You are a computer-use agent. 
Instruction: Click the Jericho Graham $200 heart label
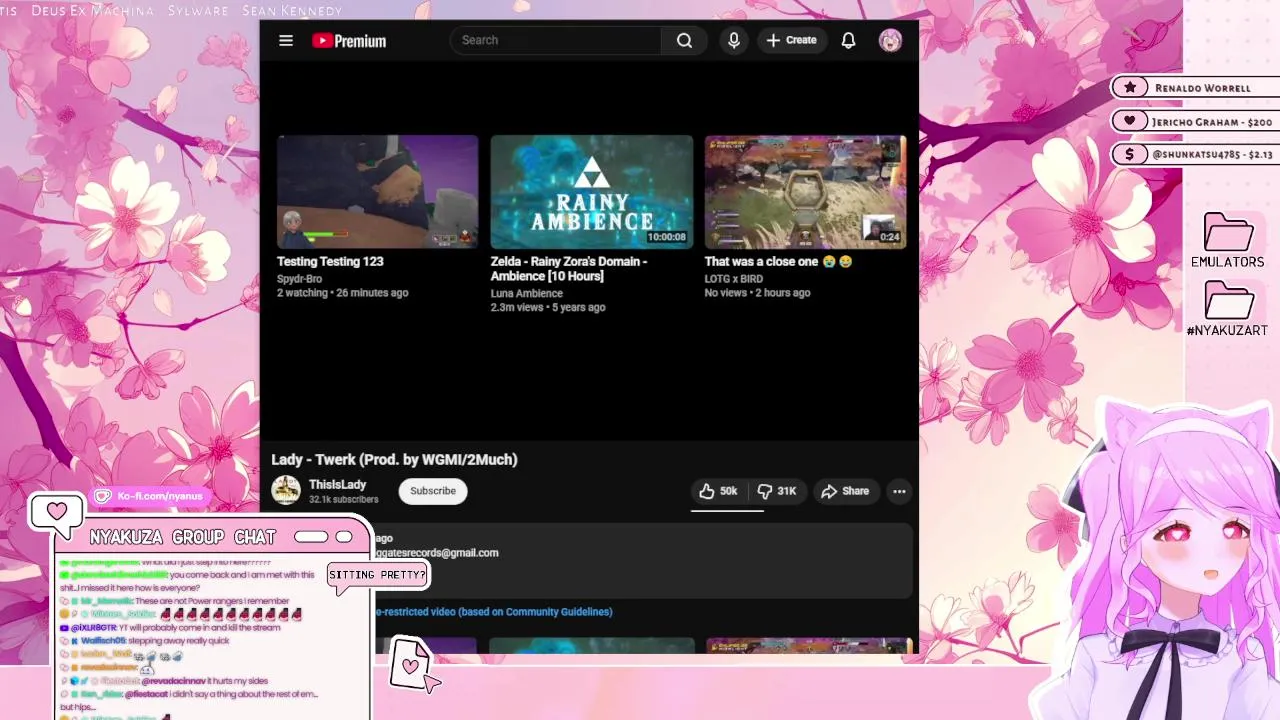1196,122
